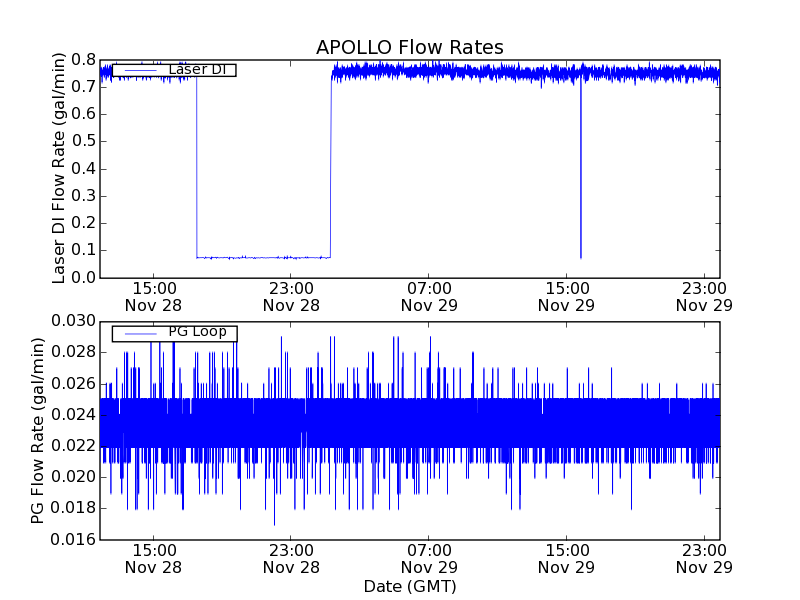The image size is (800, 600).
Task: Click the 'PG Flow Rate (gal/min)' axis label
Action: 37,431
